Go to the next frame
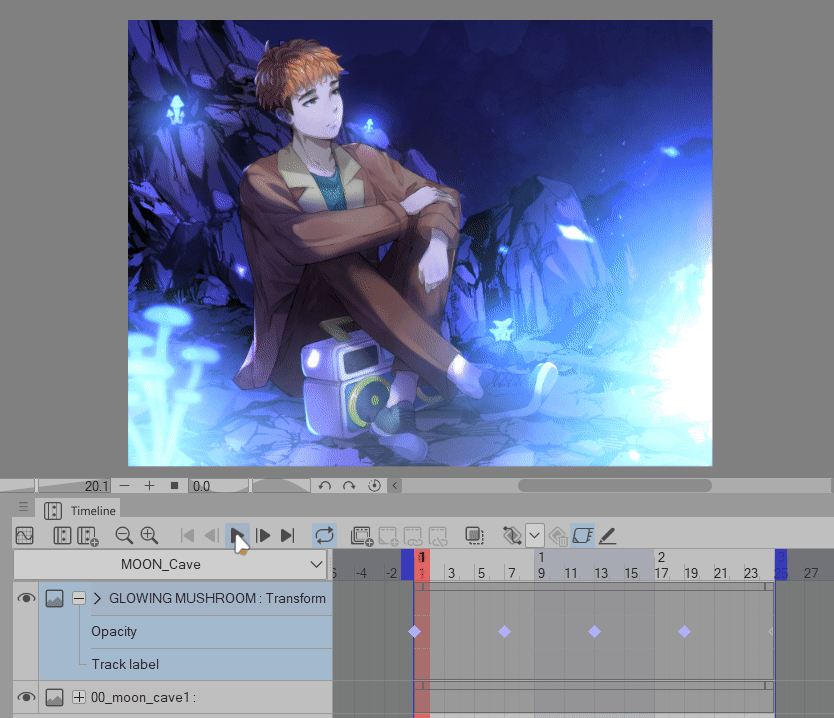Viewport: 834px width, 718px height. coord(263,536)
